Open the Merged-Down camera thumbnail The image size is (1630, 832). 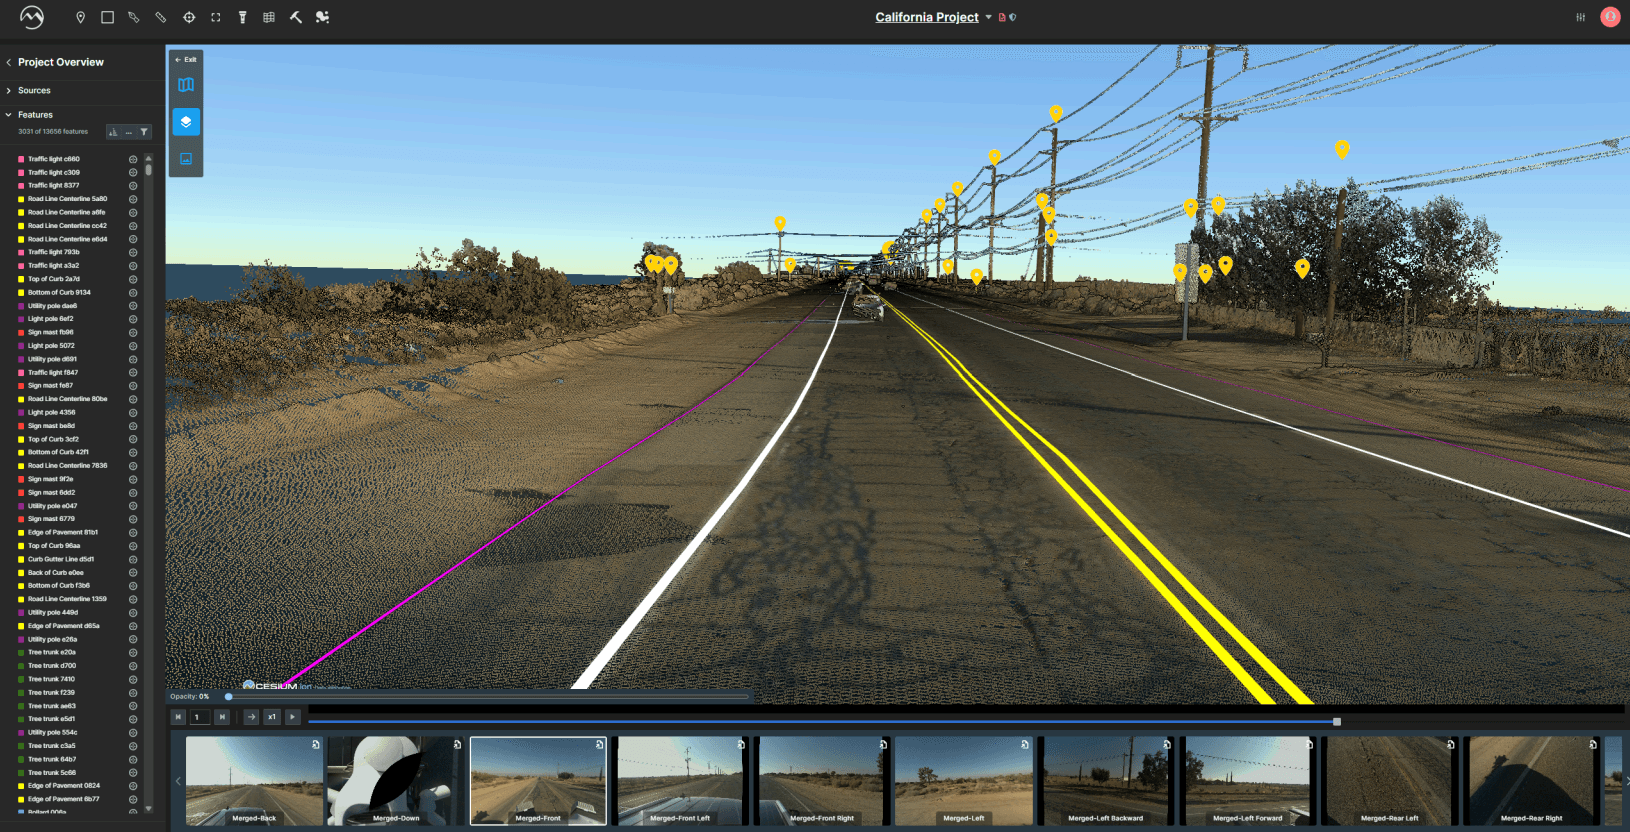tap(396, 781)
